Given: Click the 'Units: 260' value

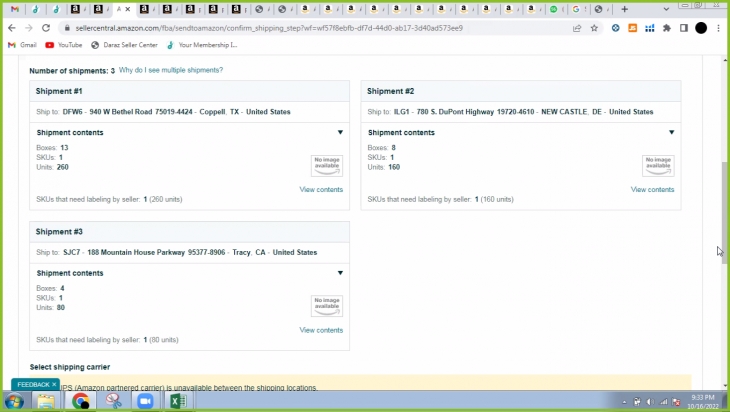Looking at the screenshot, I should [x=62, y=167].
